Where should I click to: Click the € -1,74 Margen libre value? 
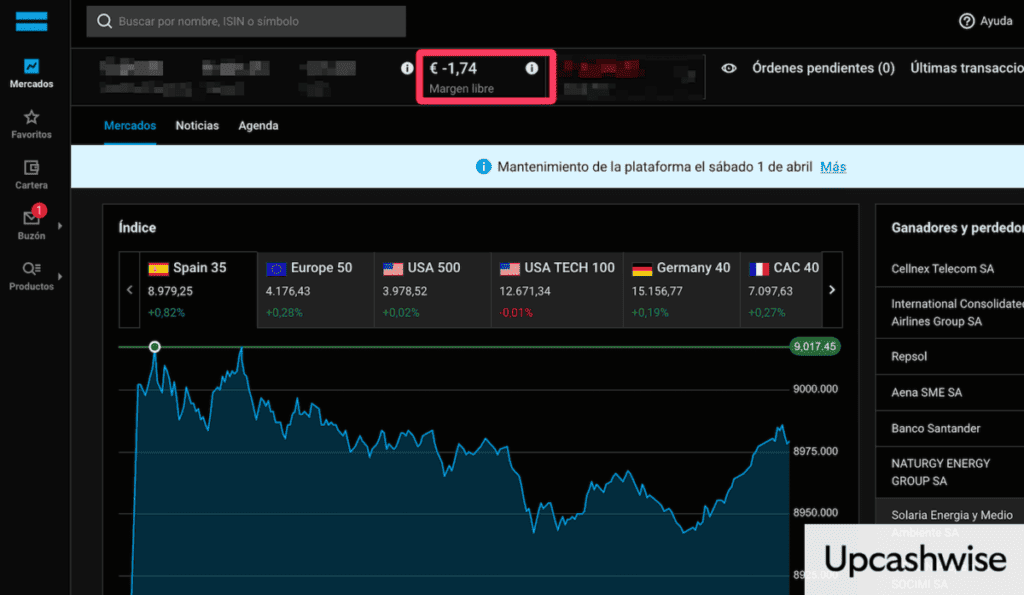point(453,68)
